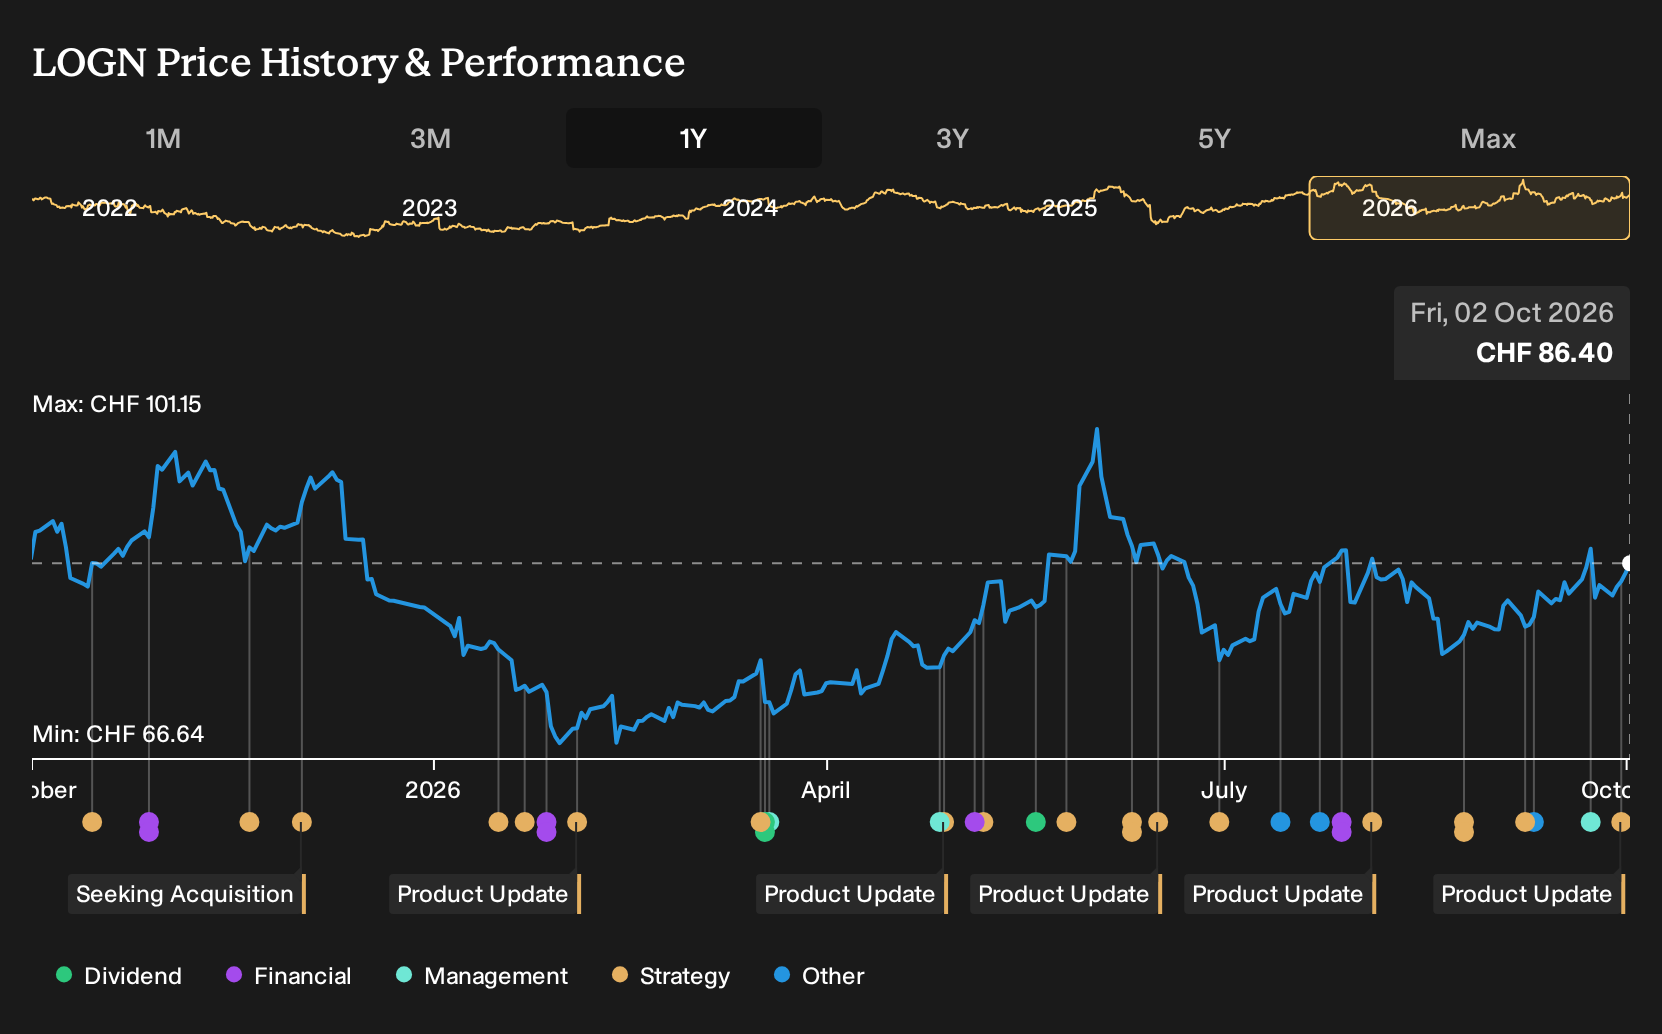
Task: Click the April label on the time axis
Action: (826, 790)
